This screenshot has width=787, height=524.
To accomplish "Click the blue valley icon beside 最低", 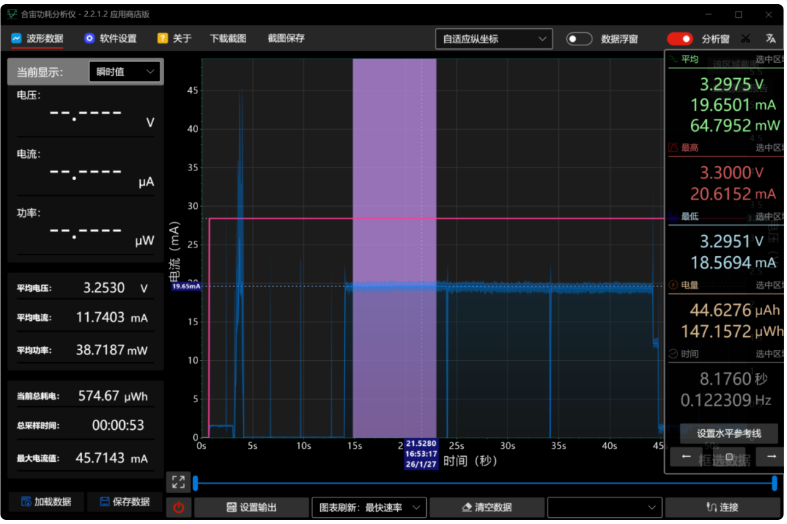I will (x=673, y=216).
